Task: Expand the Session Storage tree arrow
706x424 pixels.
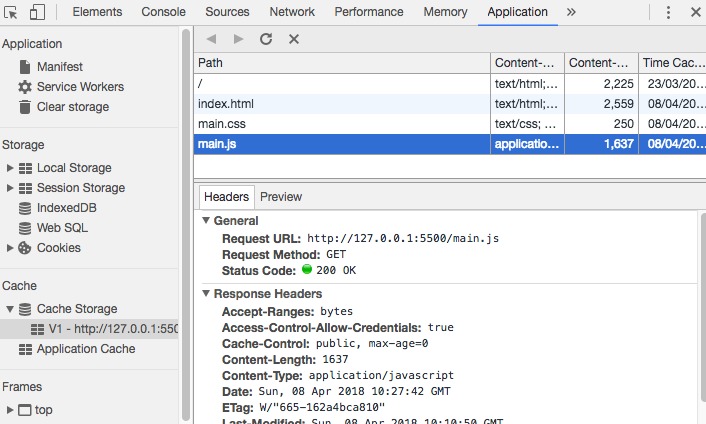Action: [9, 188]
